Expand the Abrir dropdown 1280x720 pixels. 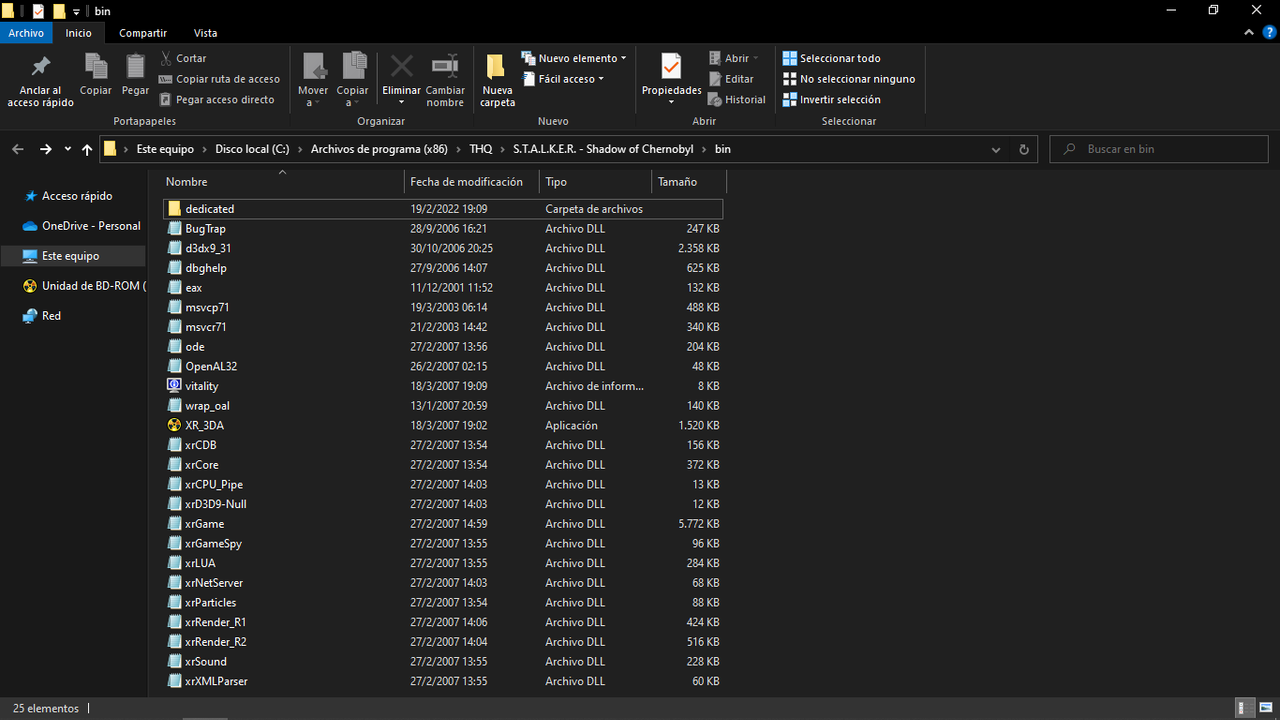(756, 58)
